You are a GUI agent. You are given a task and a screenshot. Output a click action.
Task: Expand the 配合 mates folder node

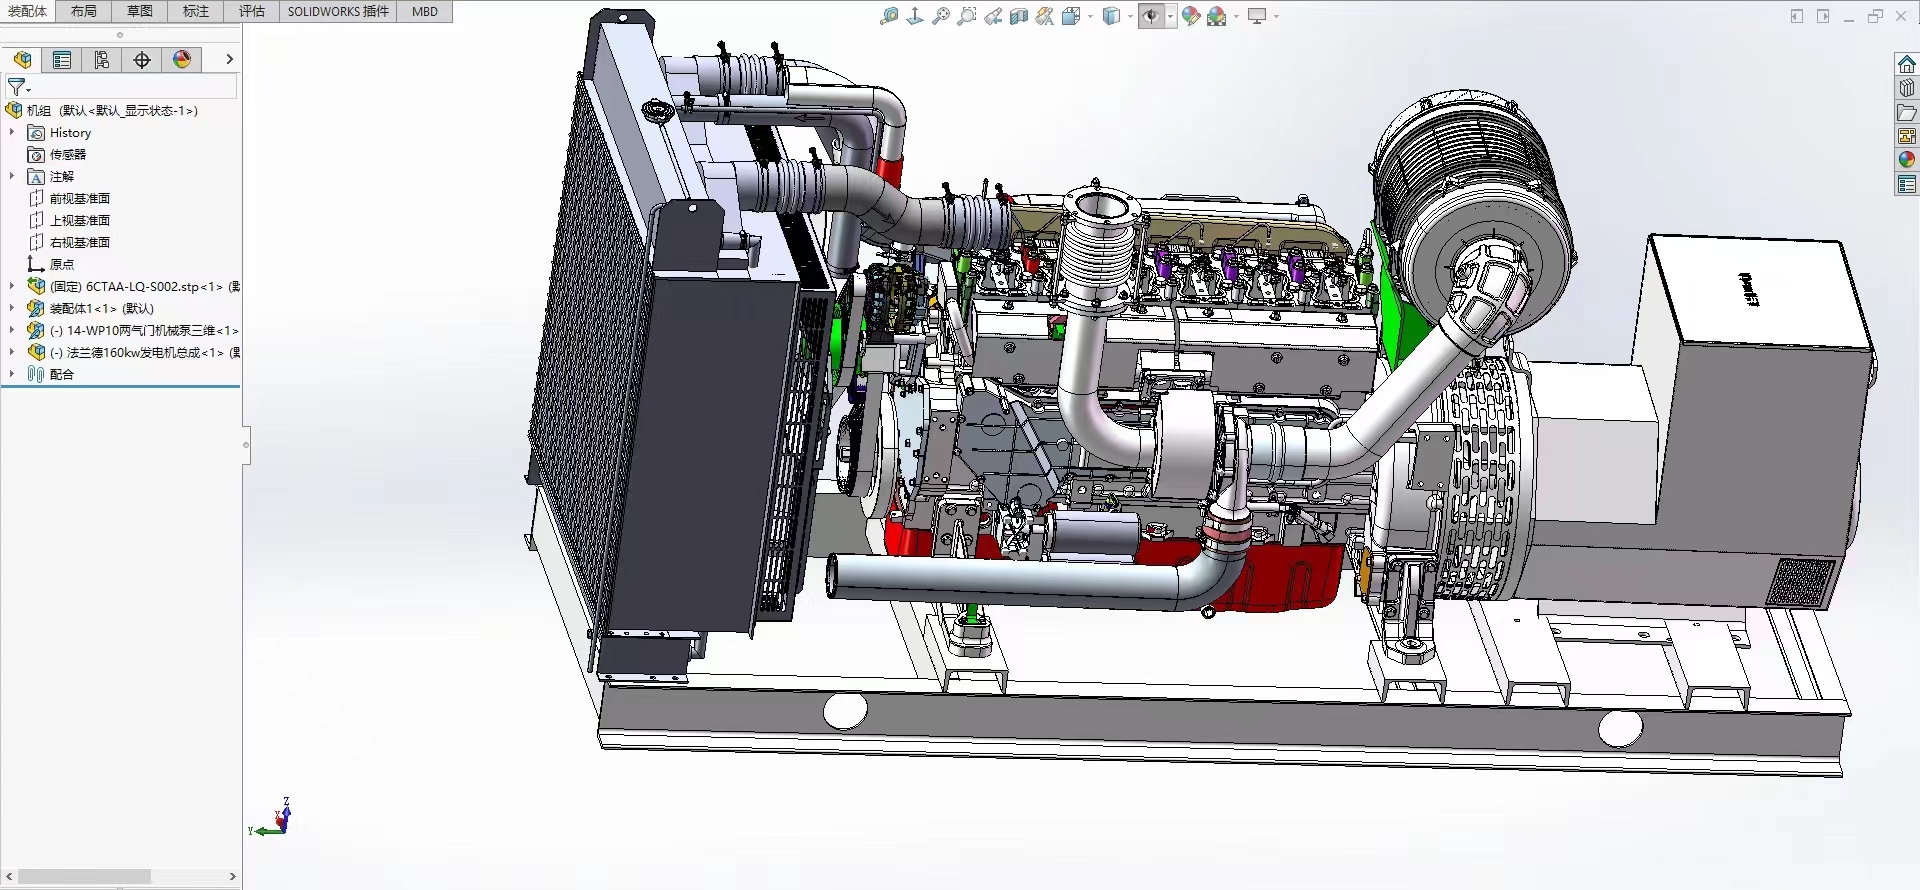(12, 374)
